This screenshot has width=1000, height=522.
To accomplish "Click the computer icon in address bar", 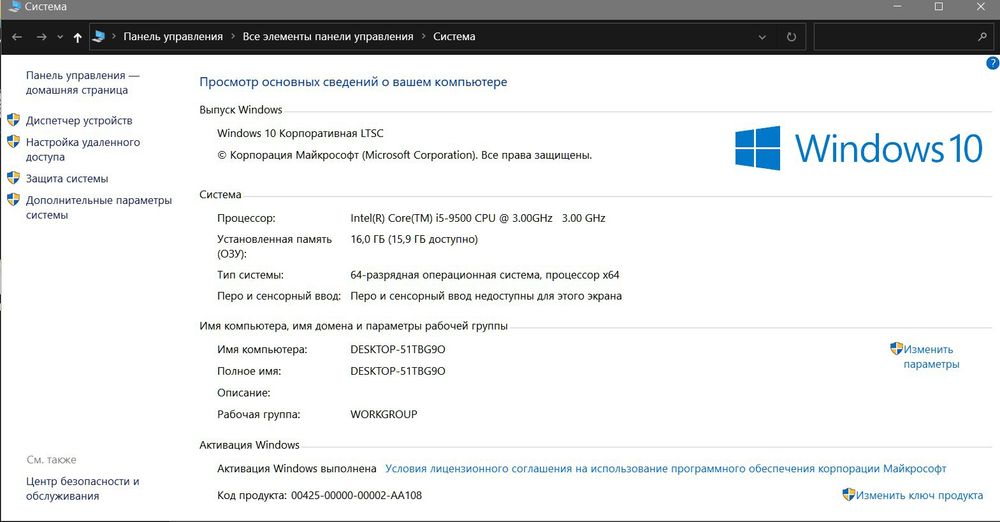I will pyautogui.click(x=98, y=36).
